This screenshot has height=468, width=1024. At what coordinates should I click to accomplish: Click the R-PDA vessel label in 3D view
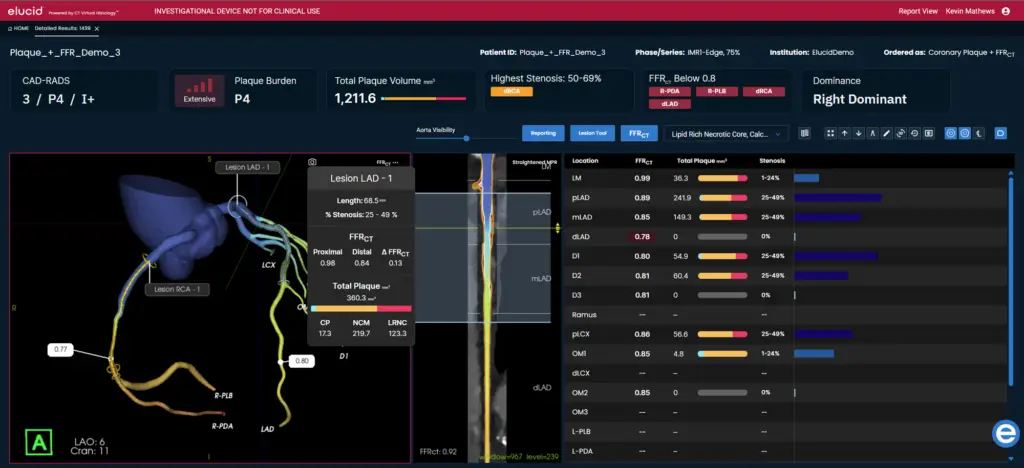point(223,426)
